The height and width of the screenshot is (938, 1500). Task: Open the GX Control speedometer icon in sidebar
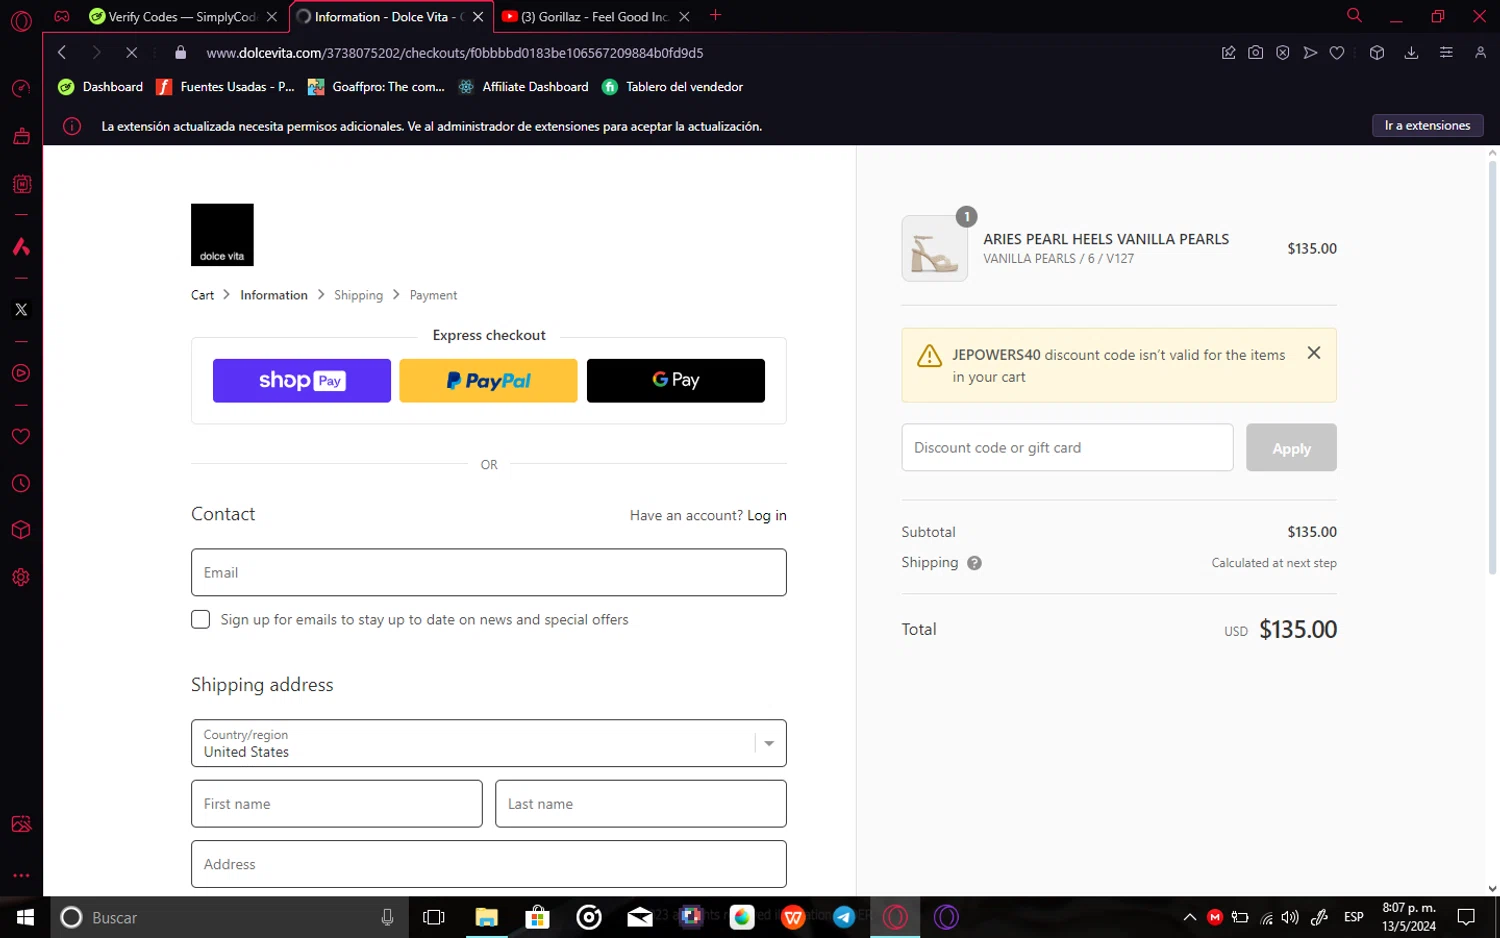pos(21,89)
